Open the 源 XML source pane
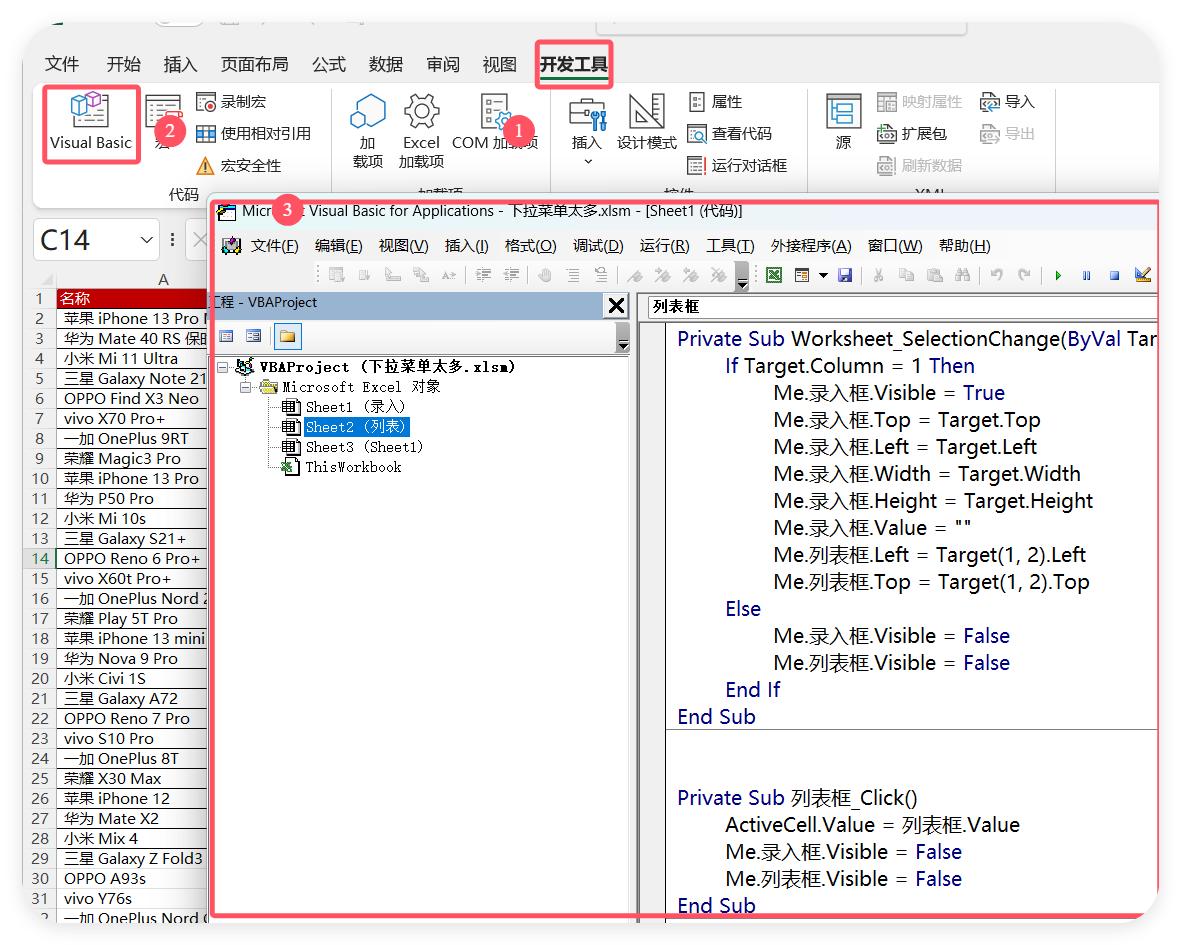This screenshot has height=945, width=1181. point(843,122)
